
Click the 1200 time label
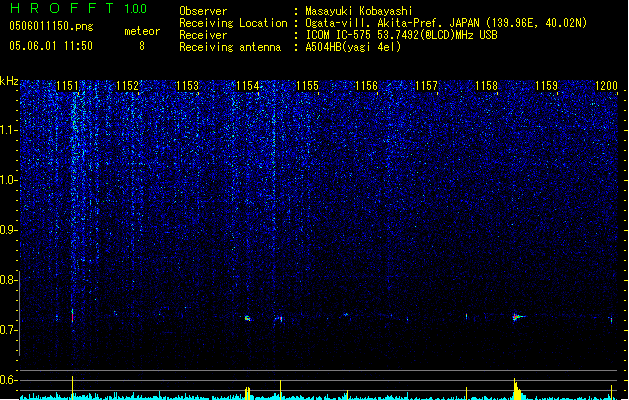click(x=606, y=86)
